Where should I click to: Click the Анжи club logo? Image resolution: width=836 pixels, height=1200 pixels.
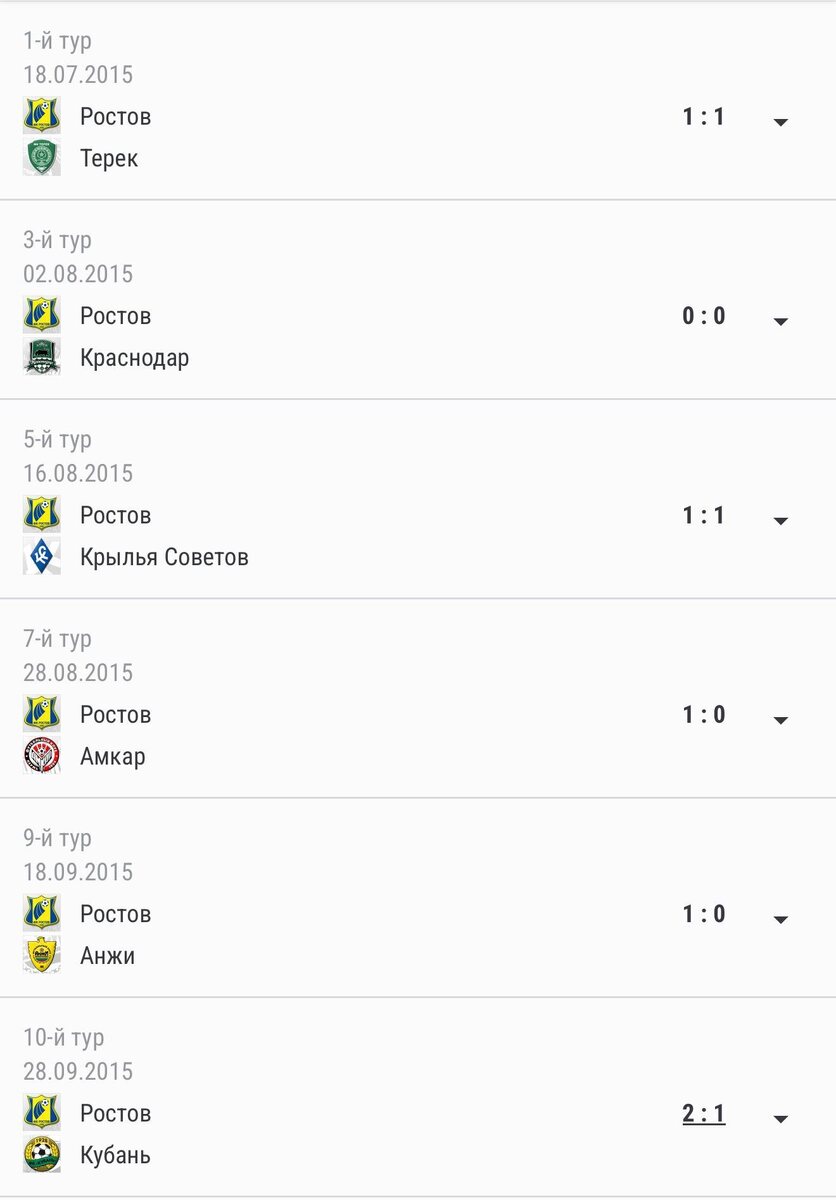pos(42,955)
